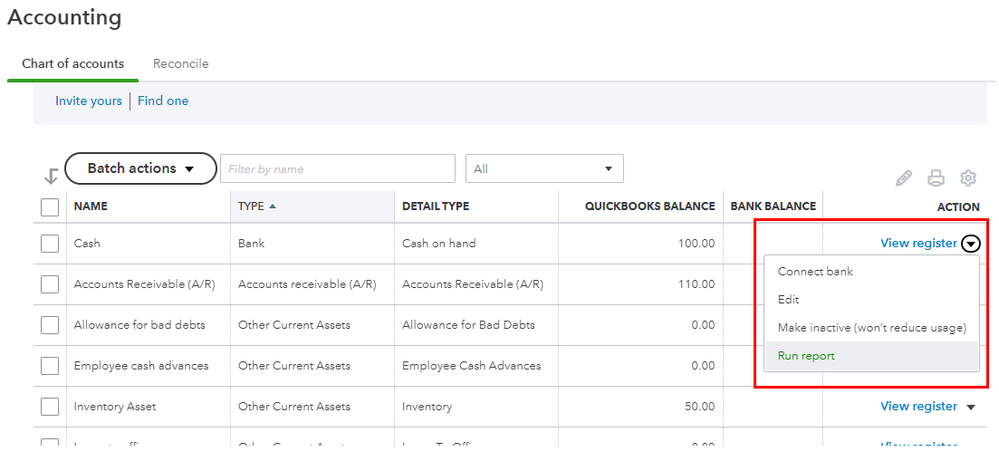Open the settings gear icon
Image resolution: width=999 pixels, height=461 pixels.
tap(968, 179)
